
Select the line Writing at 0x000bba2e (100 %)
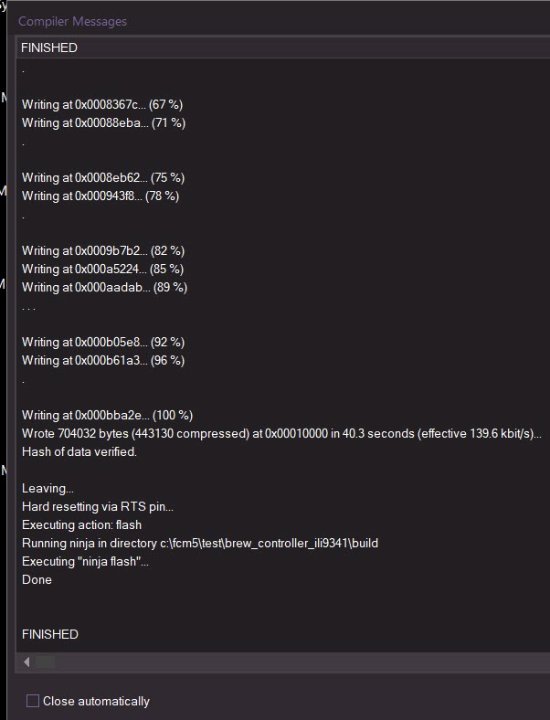pyautogui.click(x=107, y=415)
